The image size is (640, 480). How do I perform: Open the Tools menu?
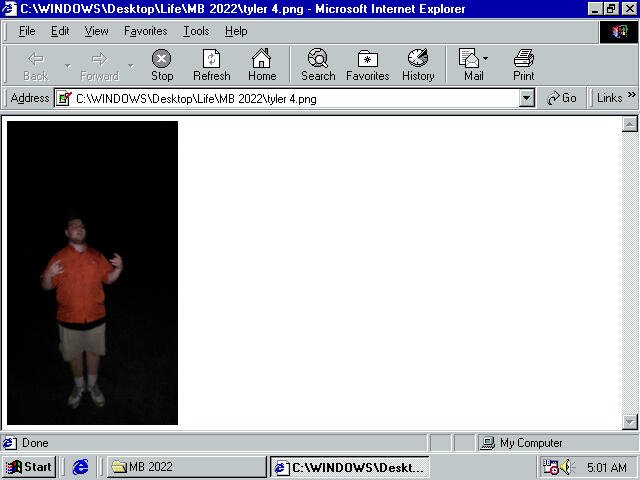pyautogui.click(x=196, y=31)
